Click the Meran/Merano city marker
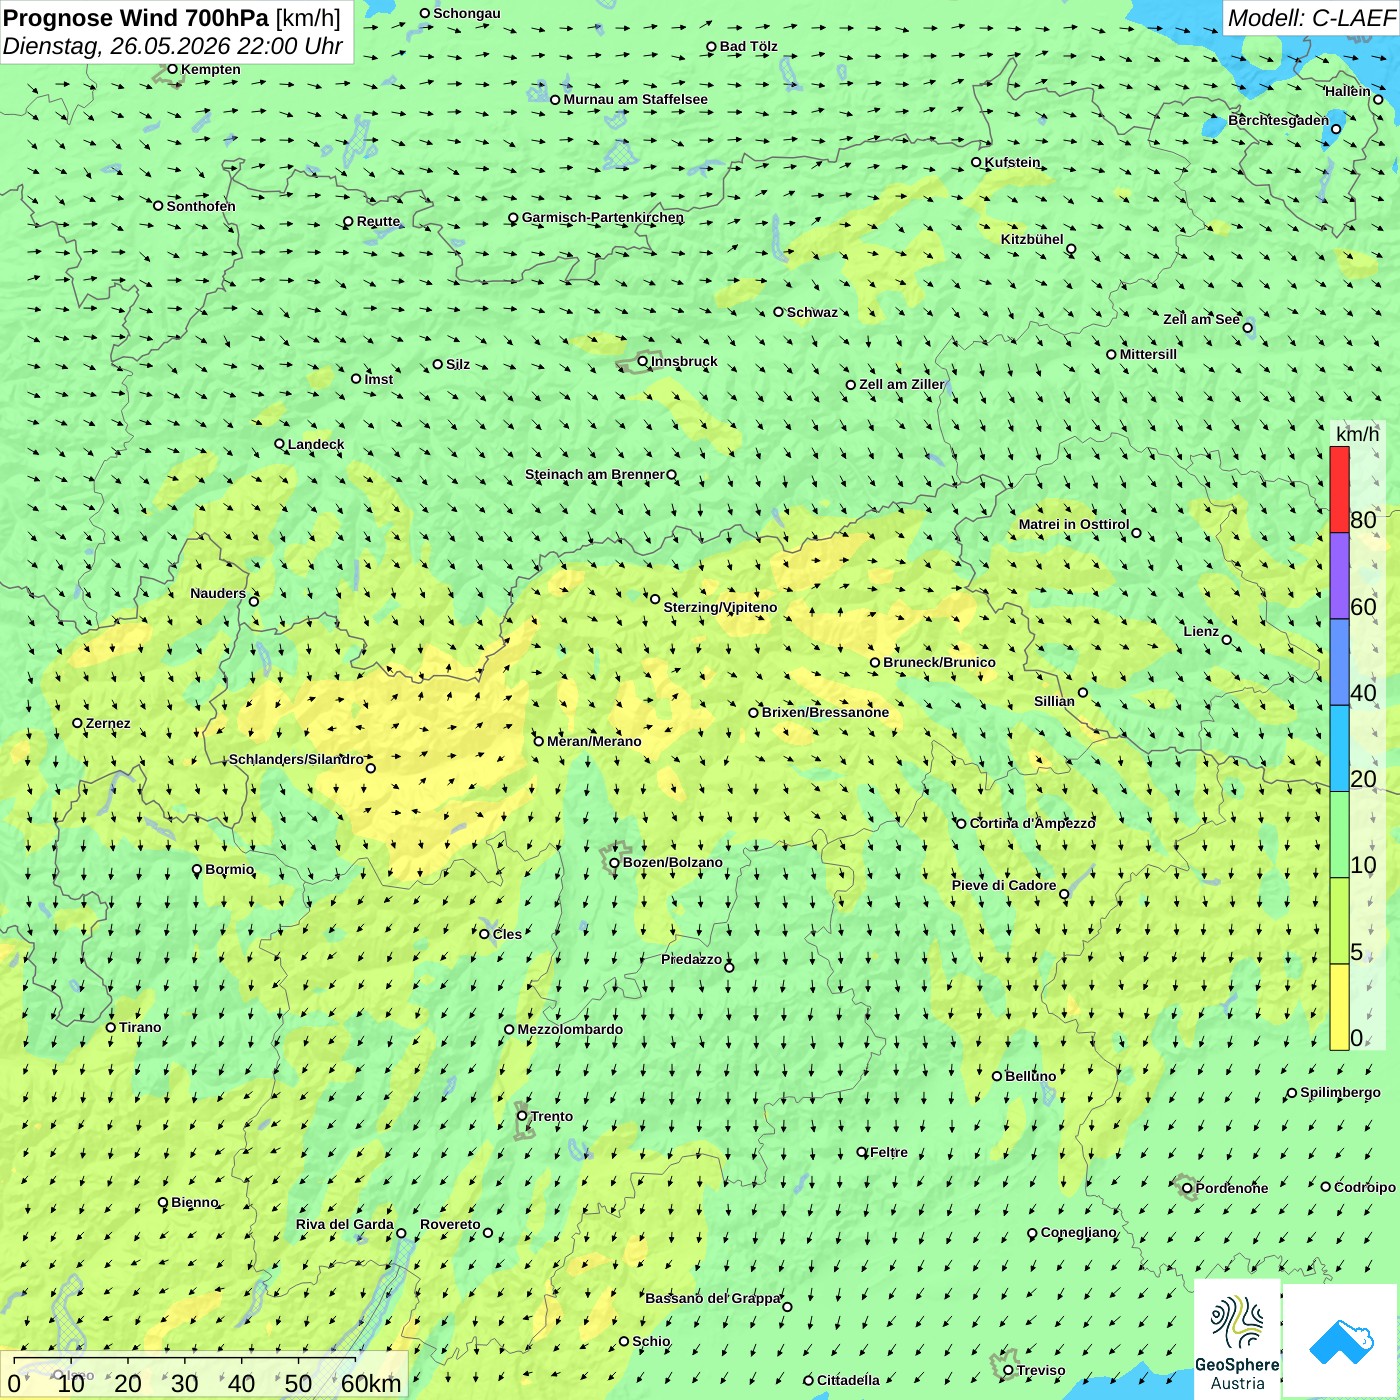 [539, 741]
